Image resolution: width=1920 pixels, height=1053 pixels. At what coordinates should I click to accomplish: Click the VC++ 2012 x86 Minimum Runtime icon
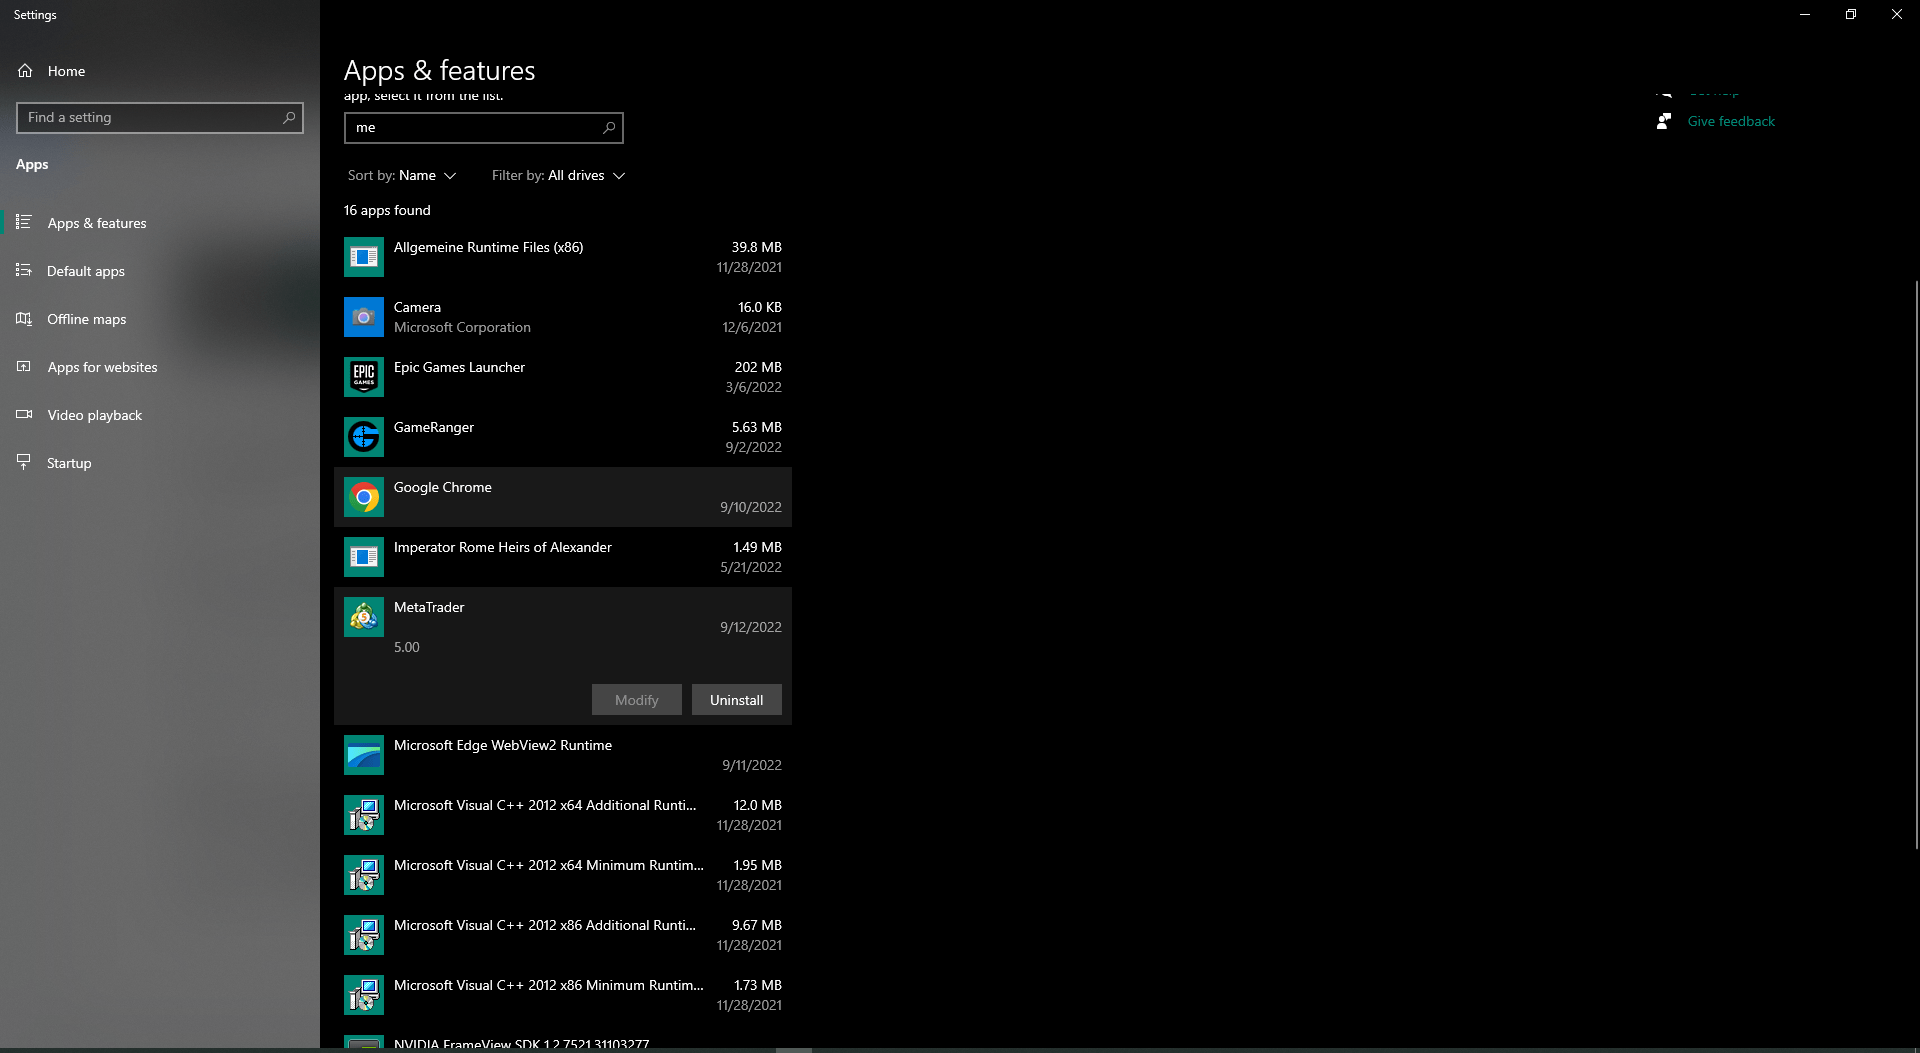click(364, 995)
